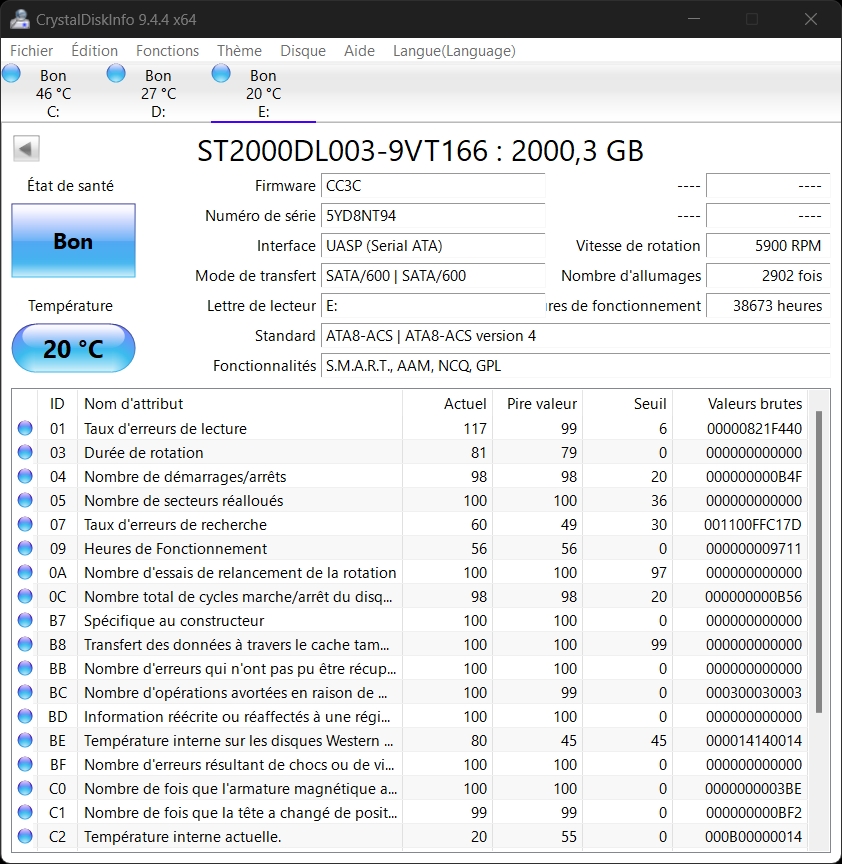Click the attribute list vertical scrollbar

(x=820, y=560)
